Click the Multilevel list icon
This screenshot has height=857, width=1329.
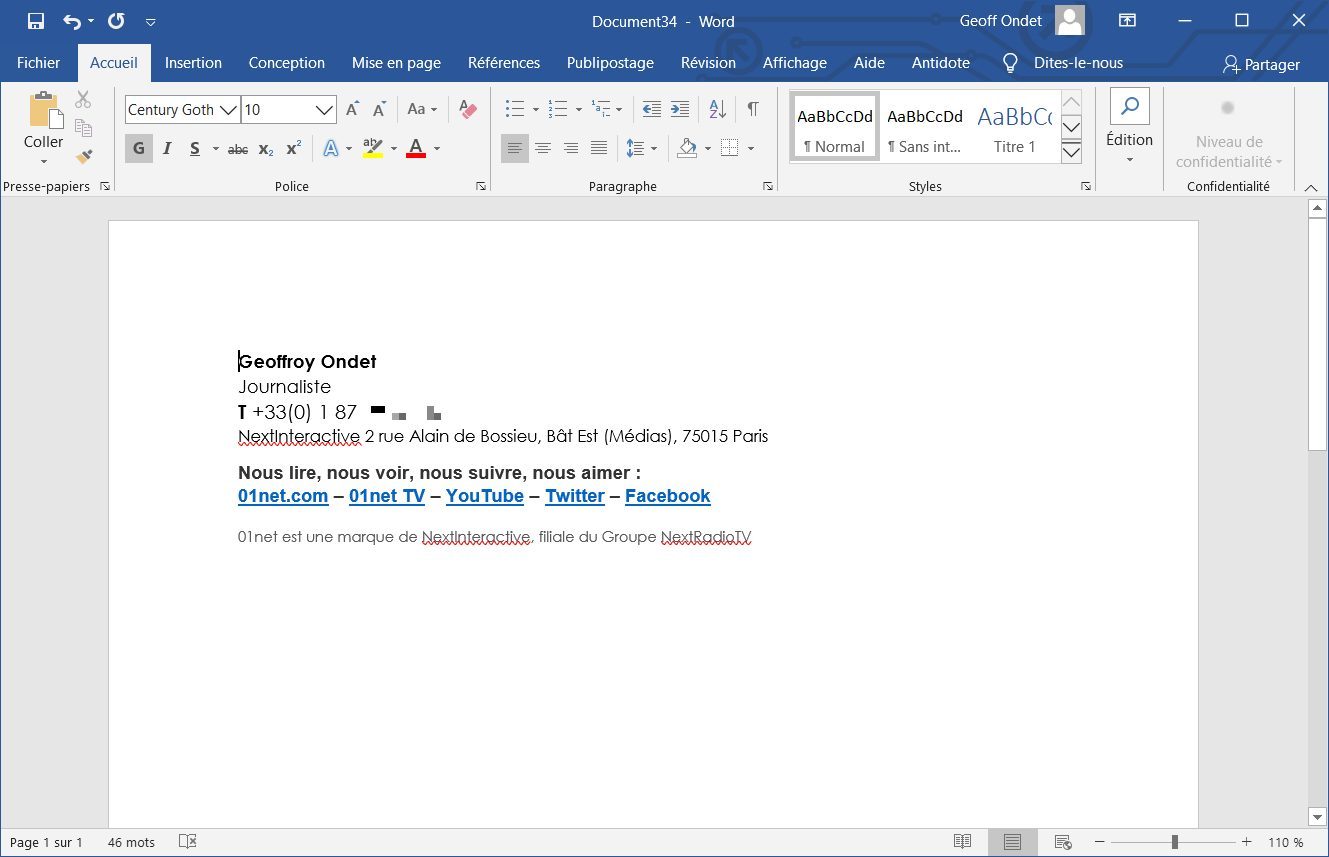click(x=601, y=109)
